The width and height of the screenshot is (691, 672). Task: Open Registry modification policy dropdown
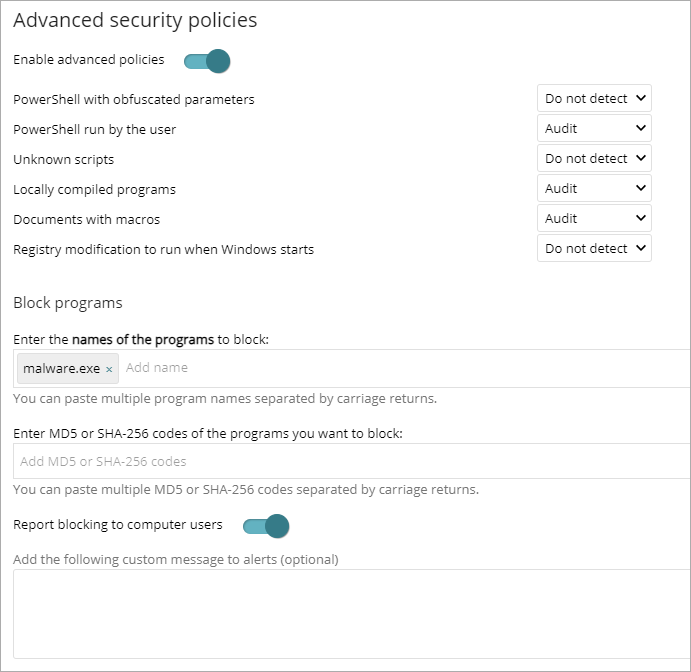pyautogui.click(x=594, y=249)
